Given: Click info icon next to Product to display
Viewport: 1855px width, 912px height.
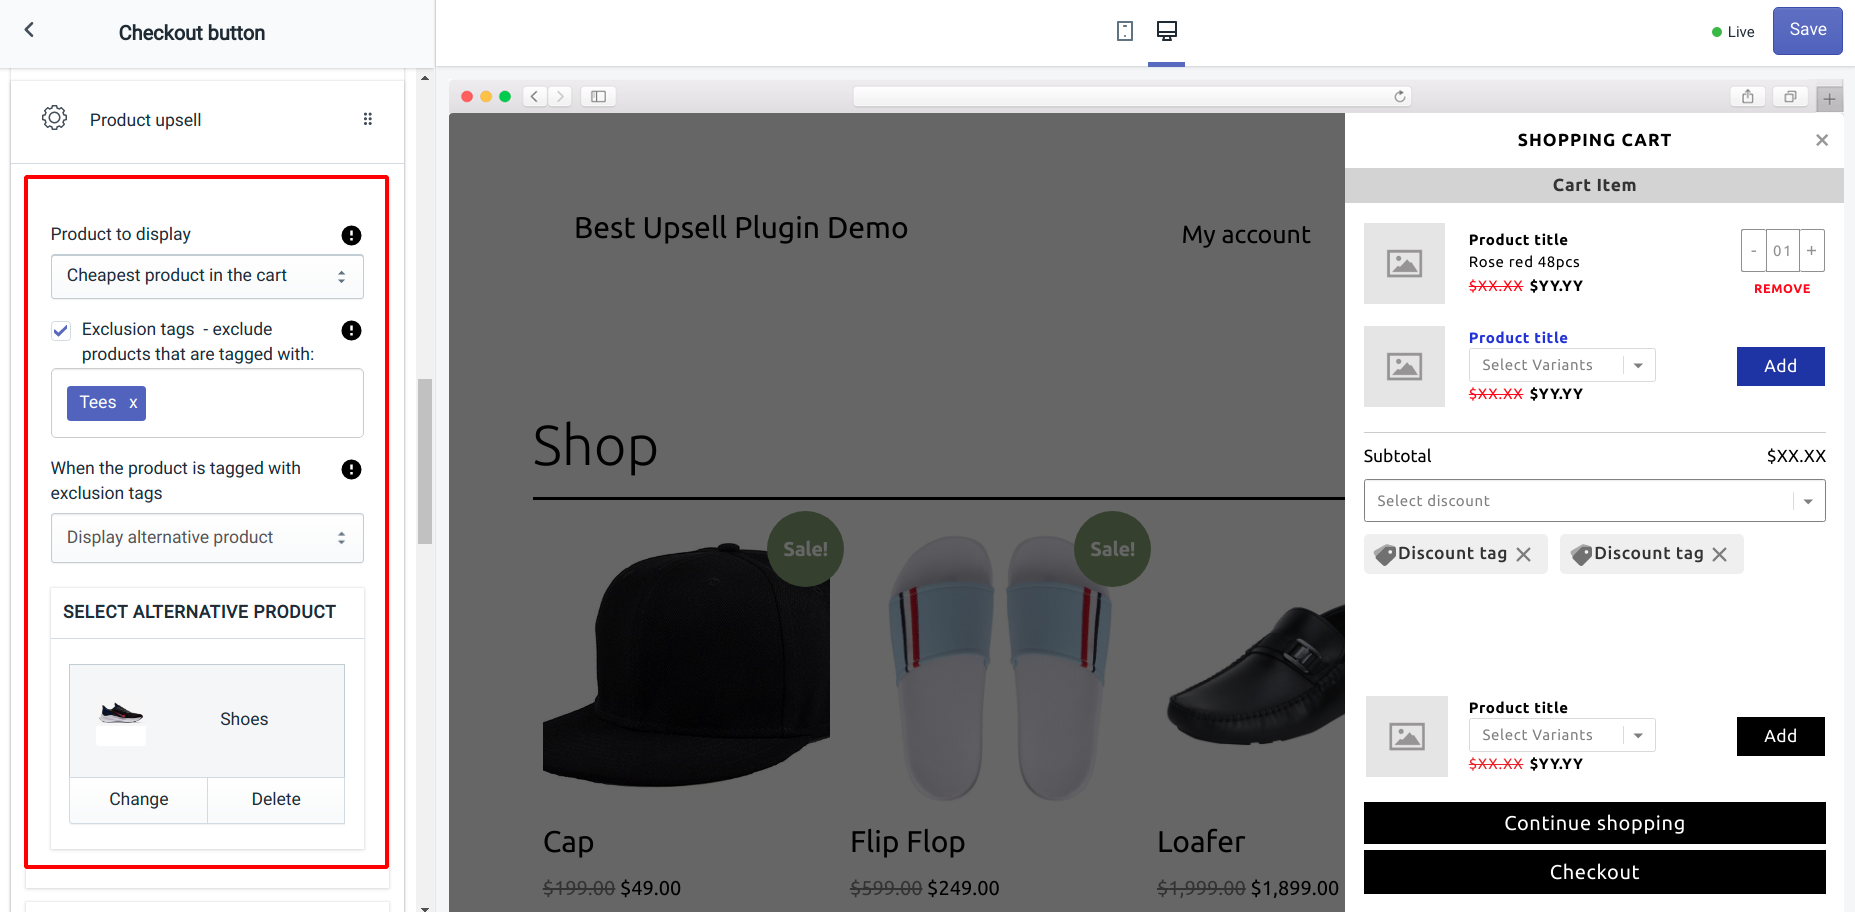Looking at the screenshot, I should [351, 235].
